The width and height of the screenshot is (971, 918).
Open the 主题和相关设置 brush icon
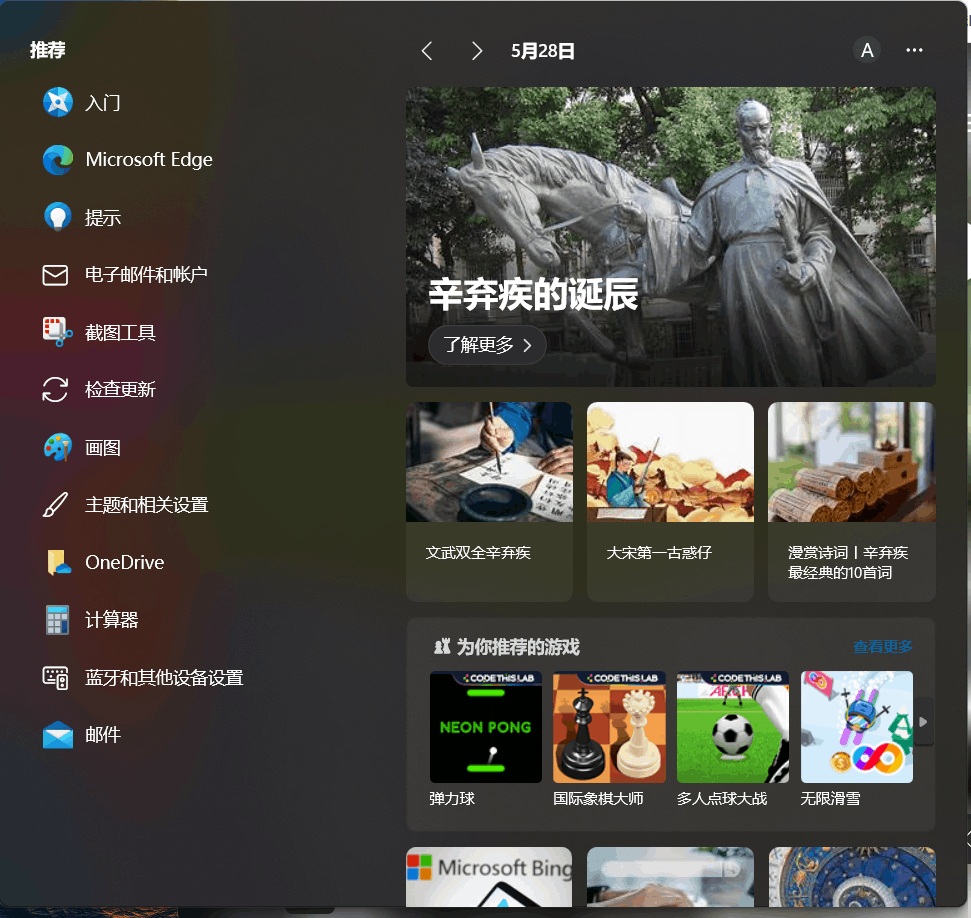55,505
